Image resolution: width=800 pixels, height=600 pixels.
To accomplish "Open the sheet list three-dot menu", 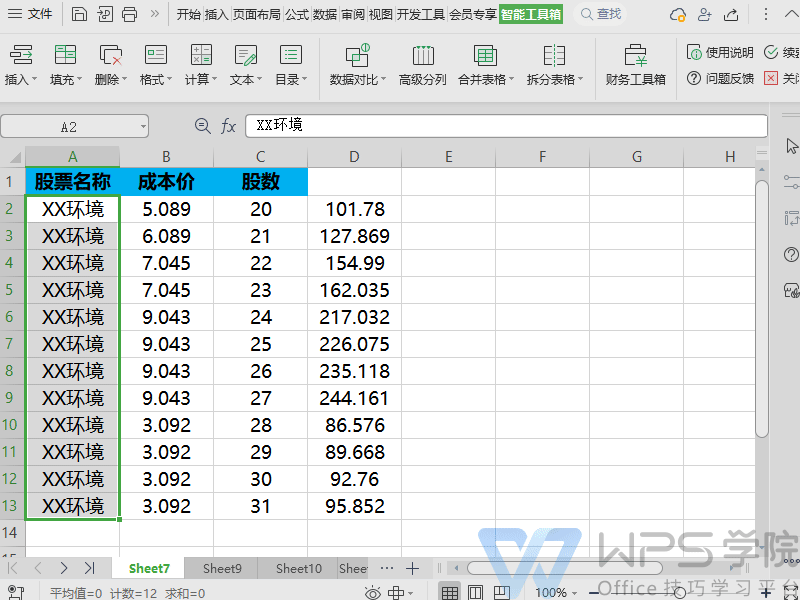I will pos(387,568).
